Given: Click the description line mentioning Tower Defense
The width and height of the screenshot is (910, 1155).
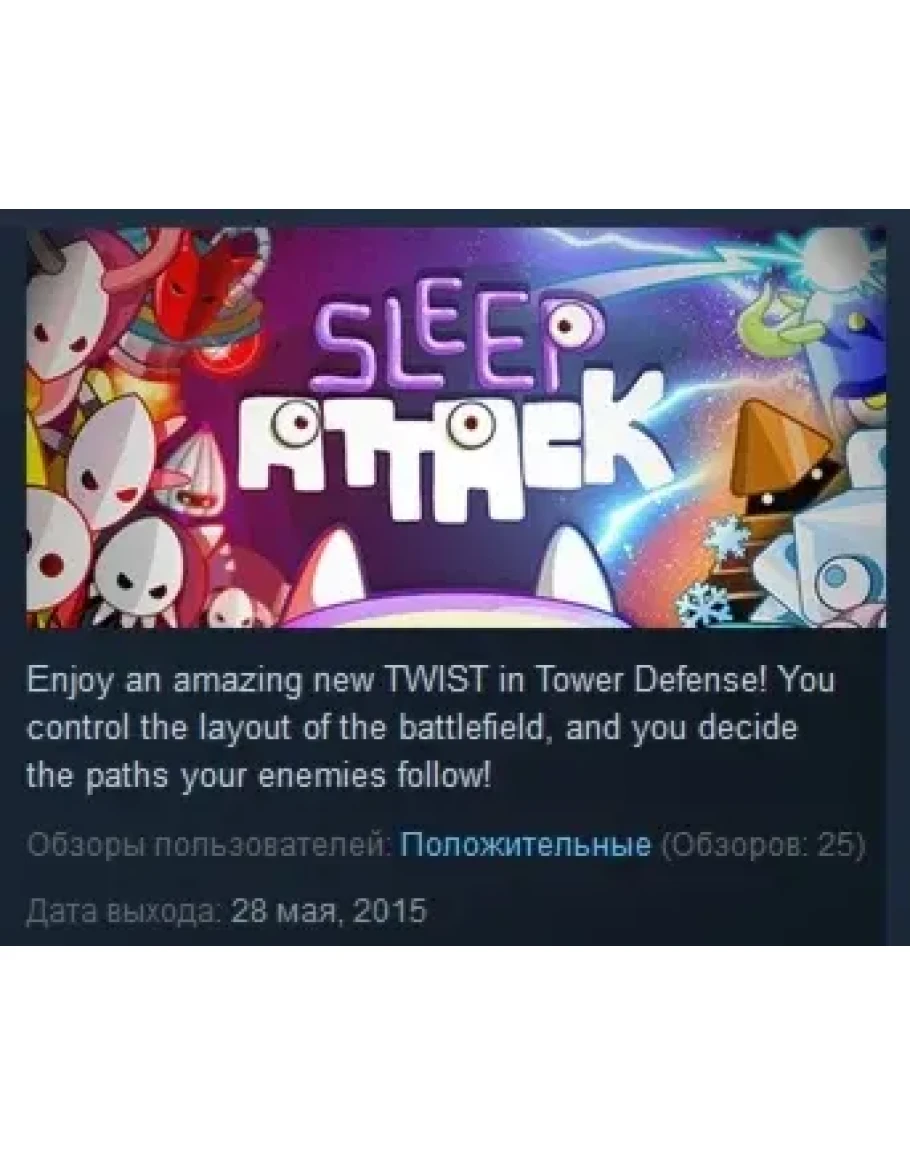Looking at the screenshot, I should click(431, 680).
